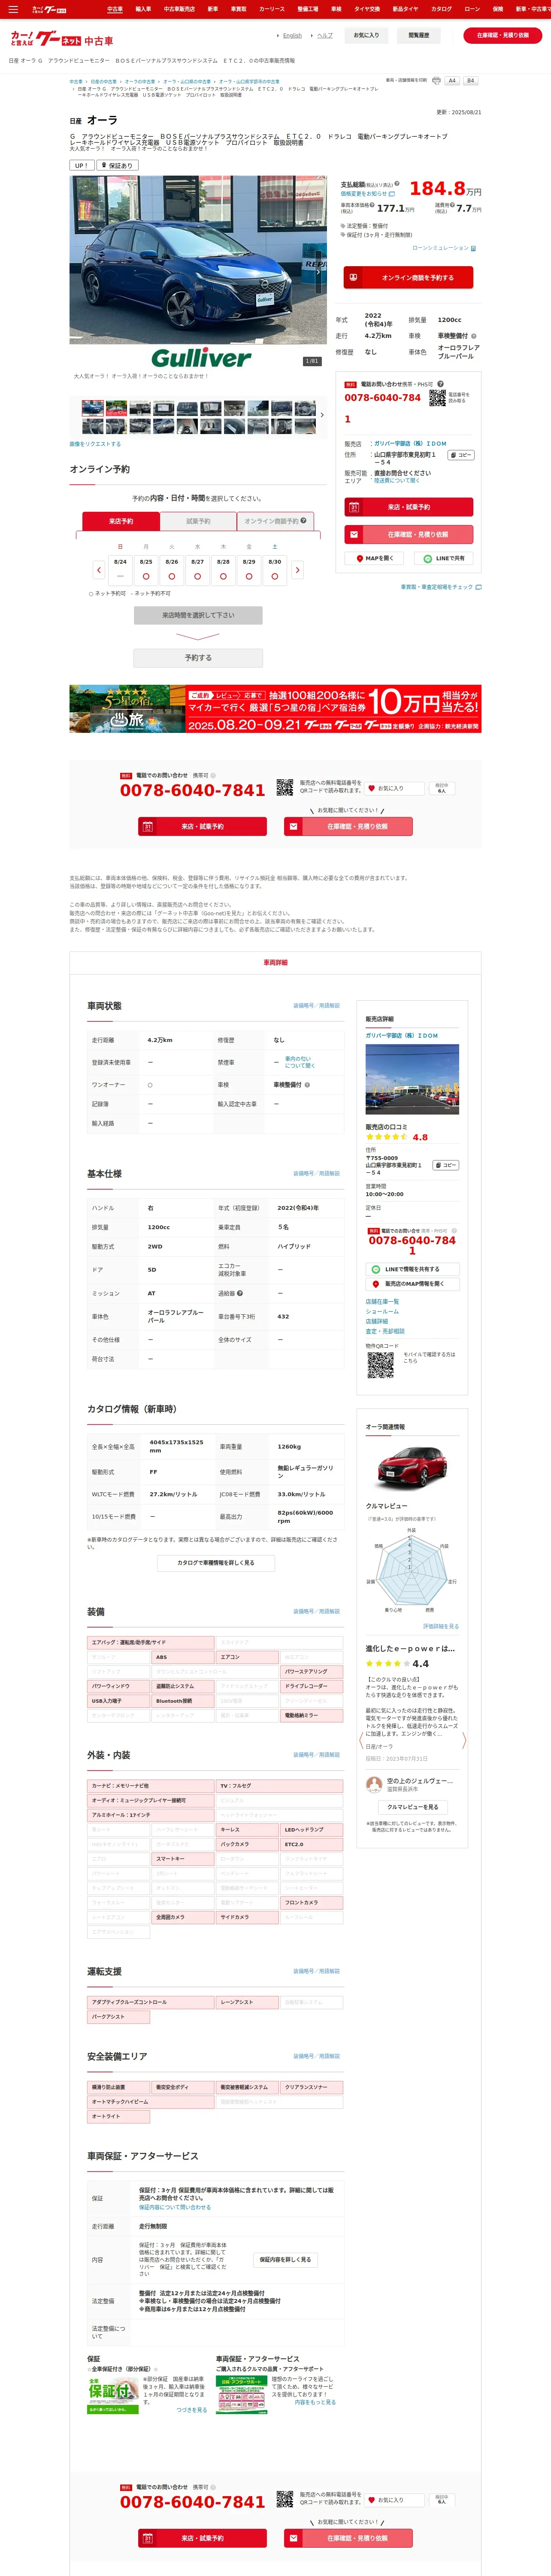Click the red Aura image in オーラ関連情報
The height and width of the screenshot is (2576, 551).
pos(412,1468)
